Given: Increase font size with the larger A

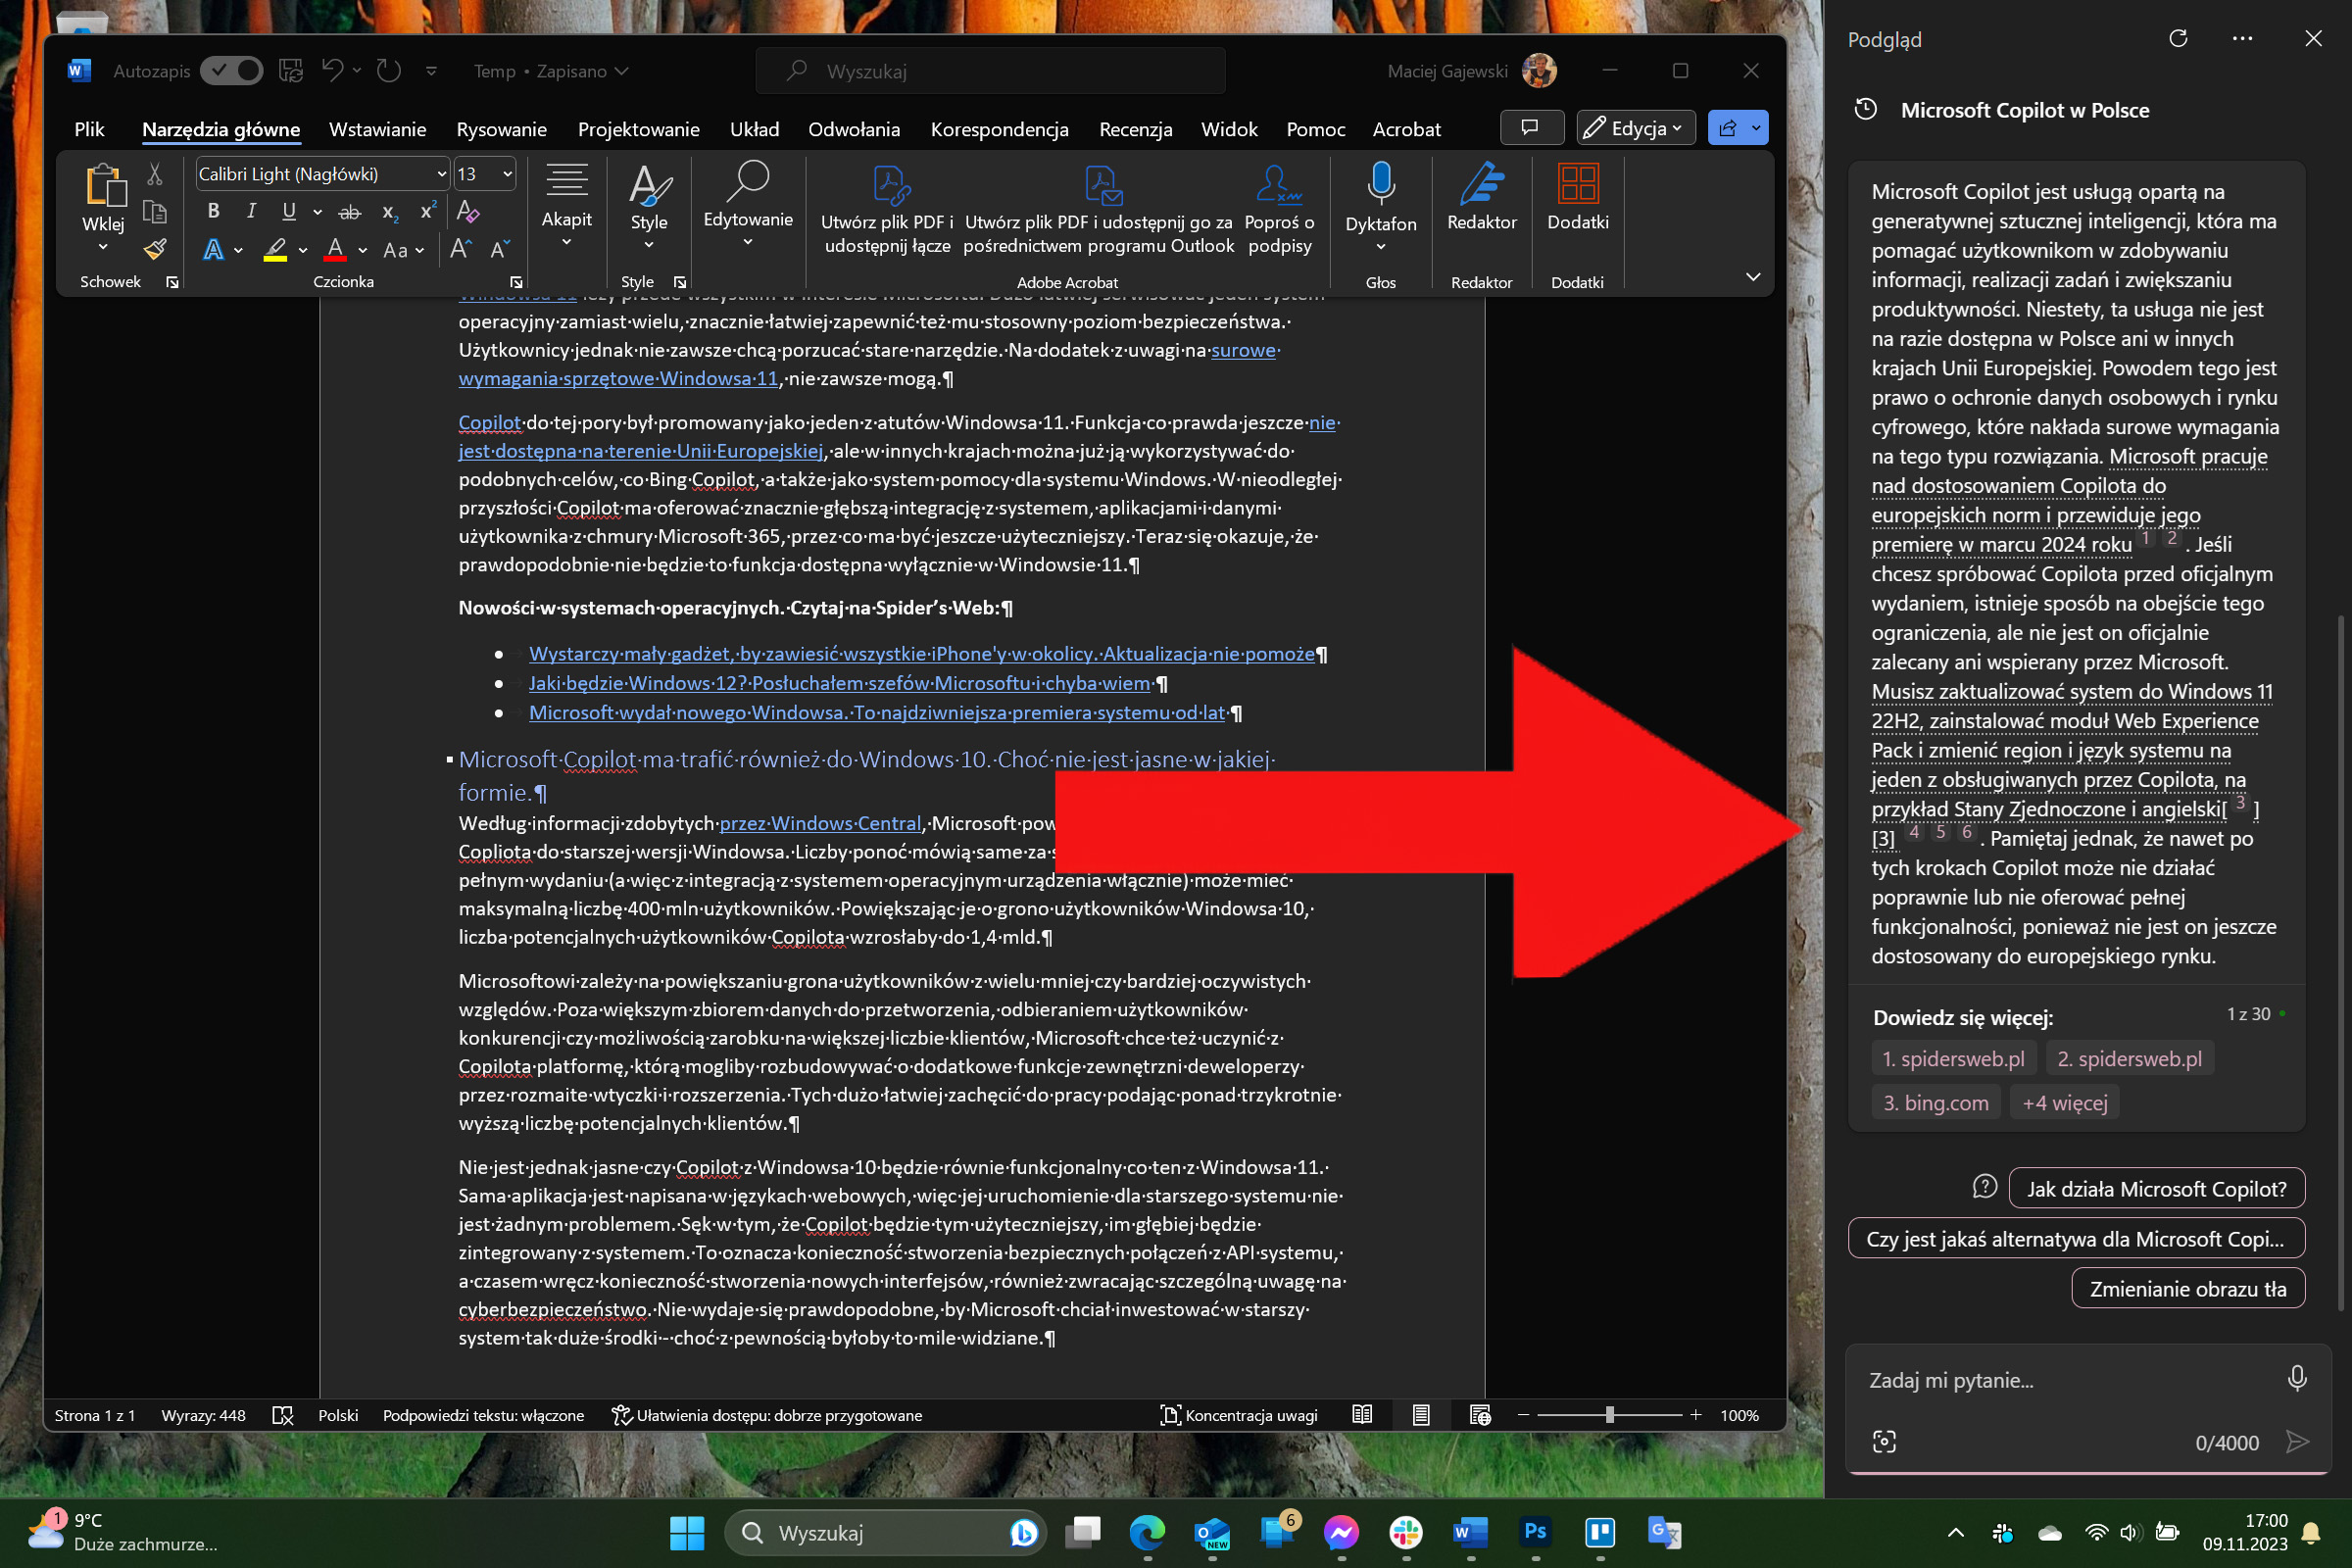Looking at the screenshot, I should (459, 249).
